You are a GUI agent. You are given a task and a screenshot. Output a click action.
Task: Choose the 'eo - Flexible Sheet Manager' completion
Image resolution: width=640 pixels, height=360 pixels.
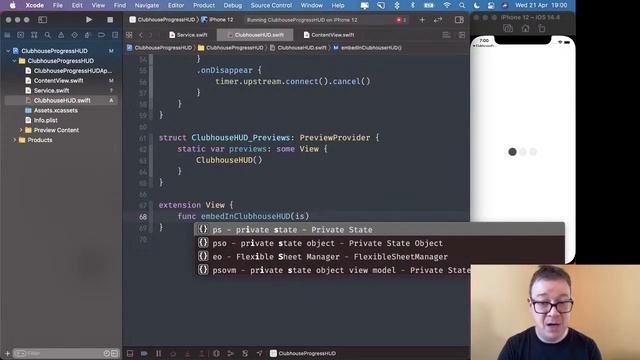click(x=379, y=257)
